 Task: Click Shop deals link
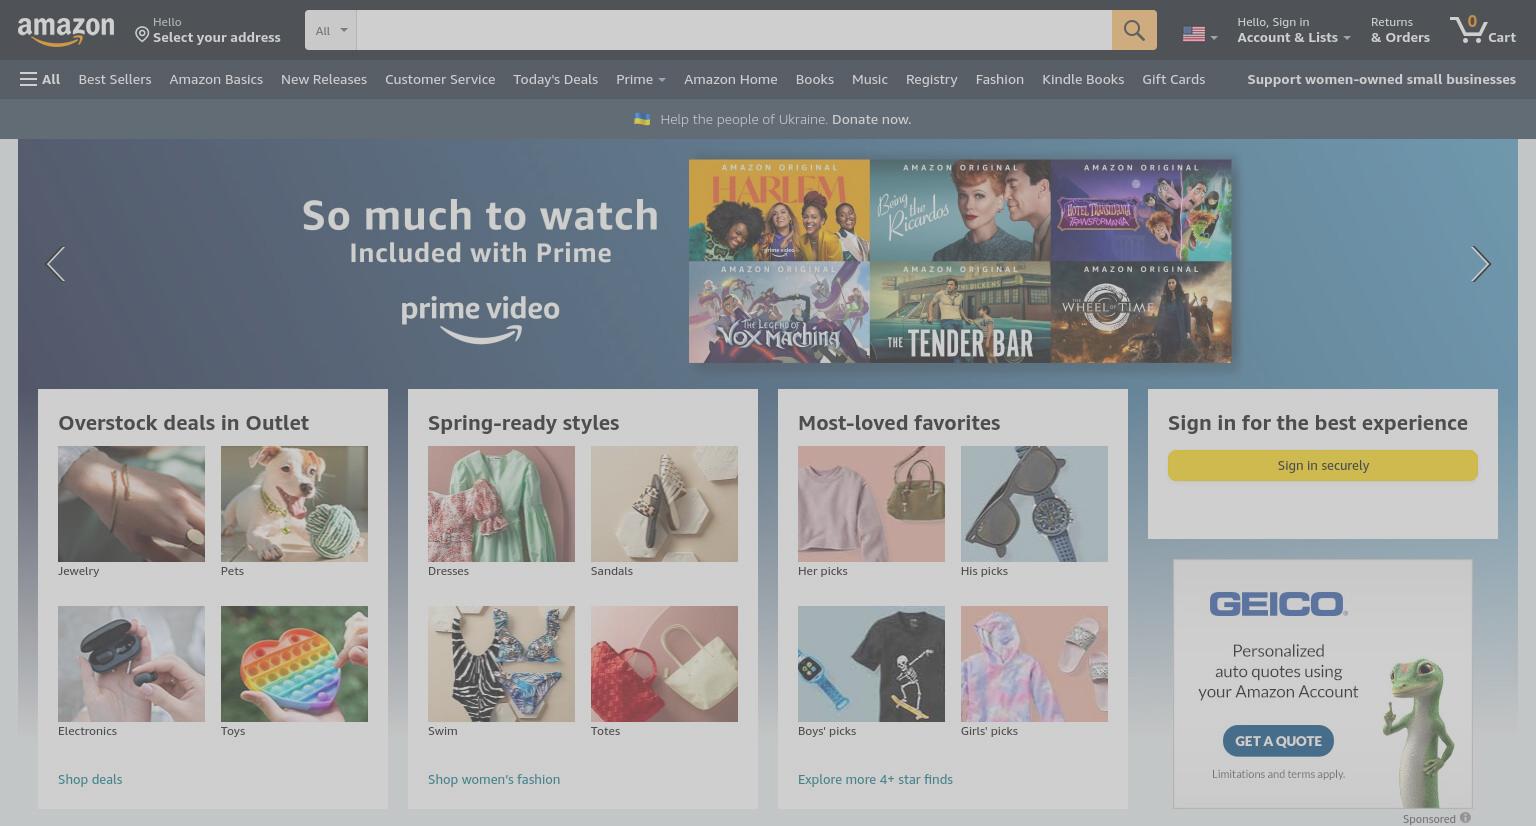tap(90, 779)
